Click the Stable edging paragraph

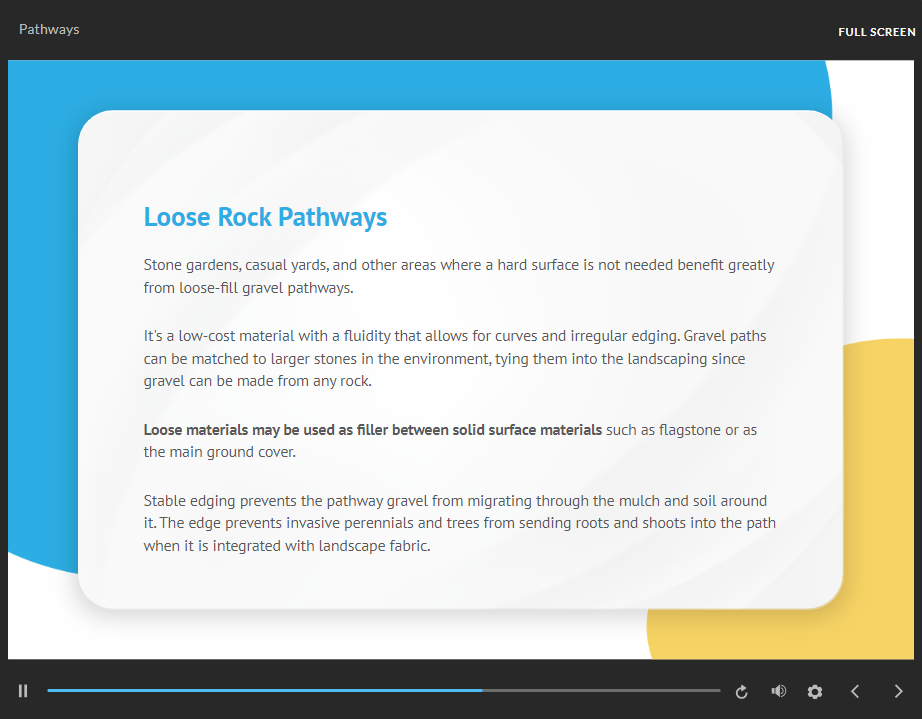point(459,523)
